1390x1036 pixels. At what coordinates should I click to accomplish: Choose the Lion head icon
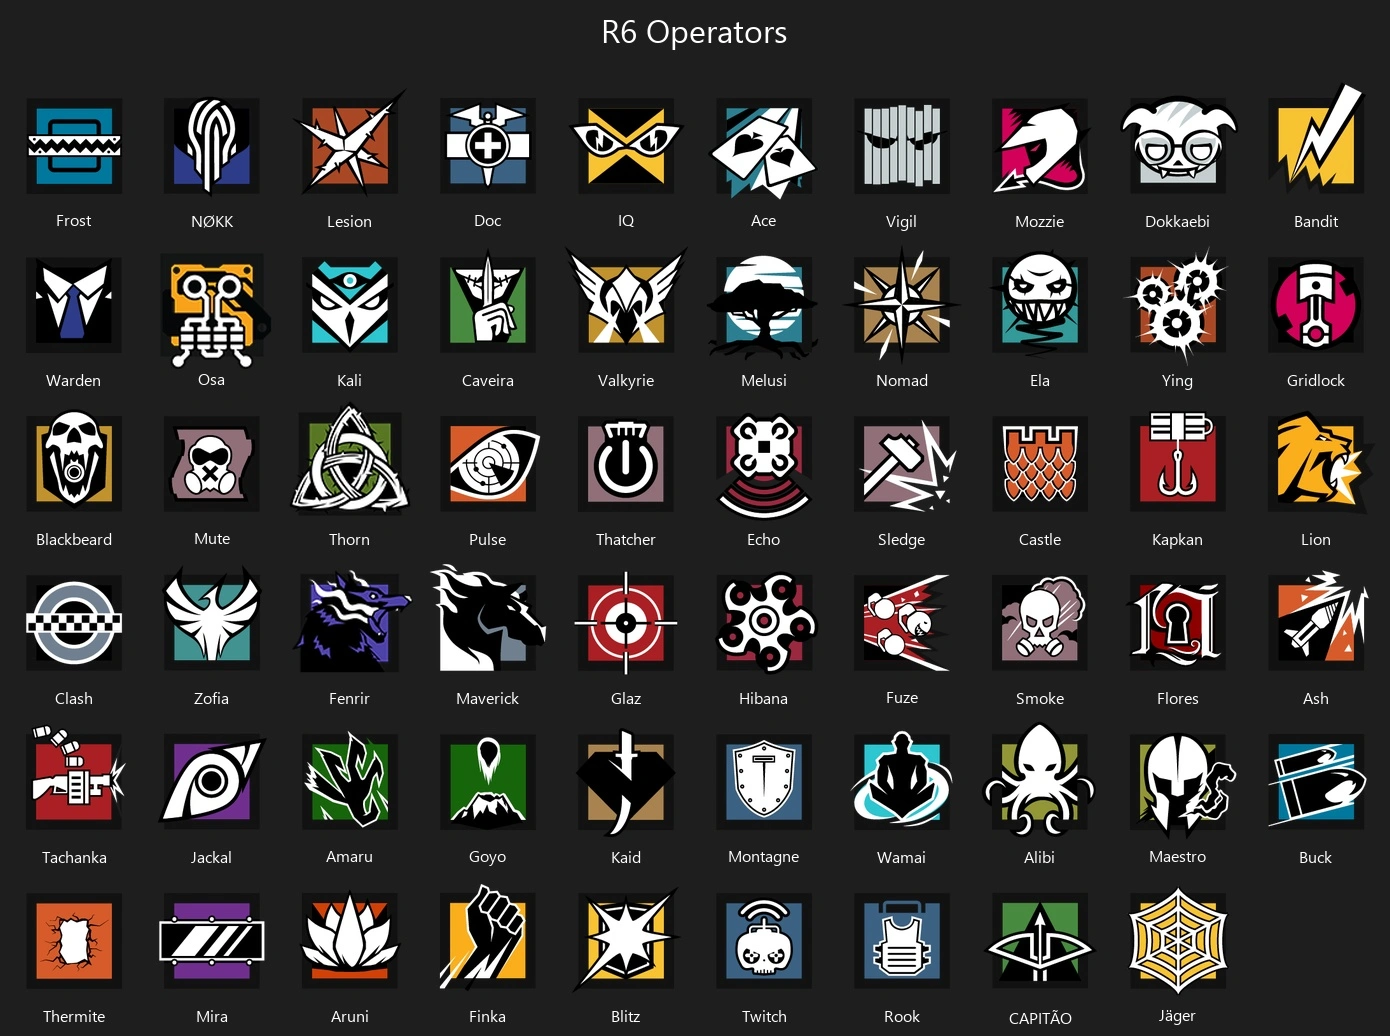click(x=1316, y=464)
